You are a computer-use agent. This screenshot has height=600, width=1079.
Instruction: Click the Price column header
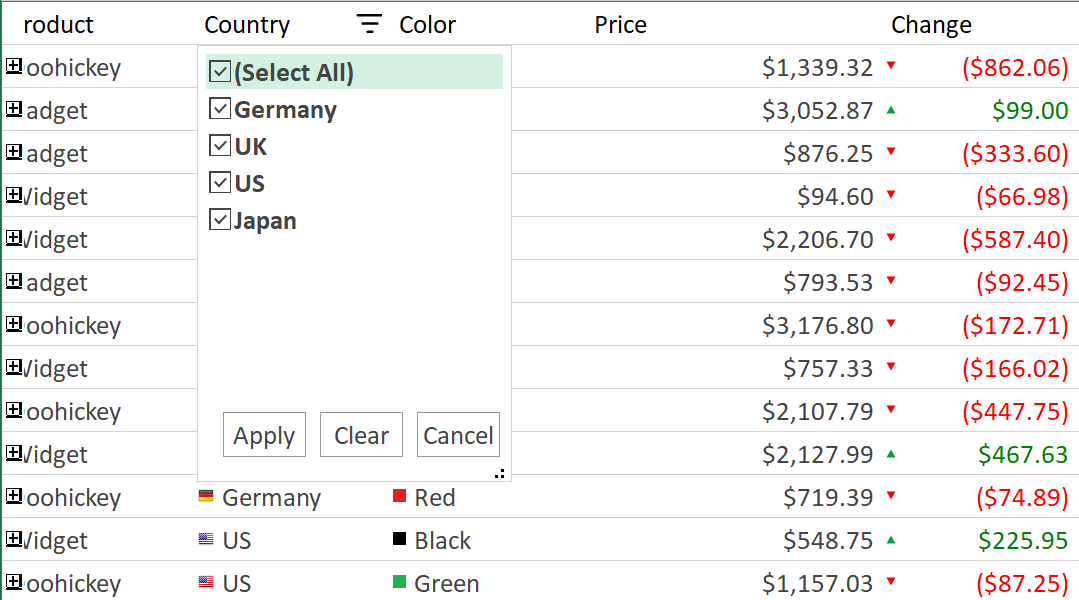[620, 25]
